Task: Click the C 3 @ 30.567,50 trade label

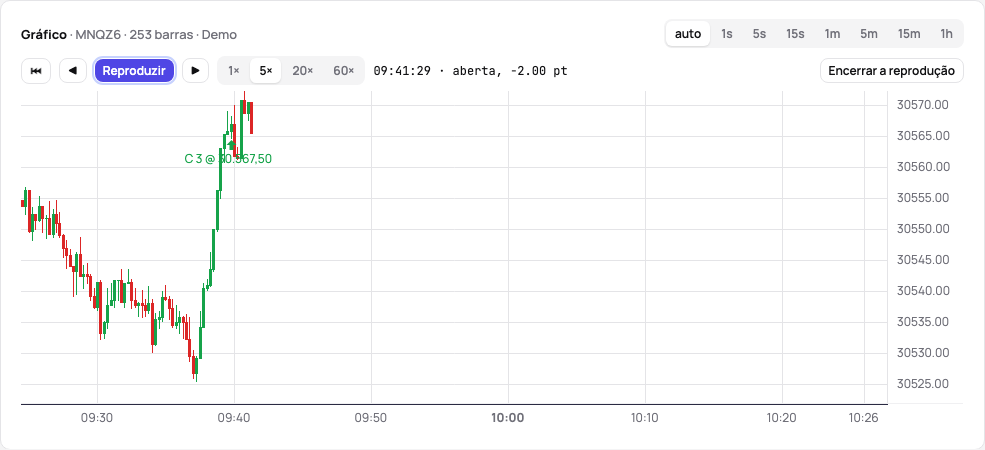Action: 228,159
